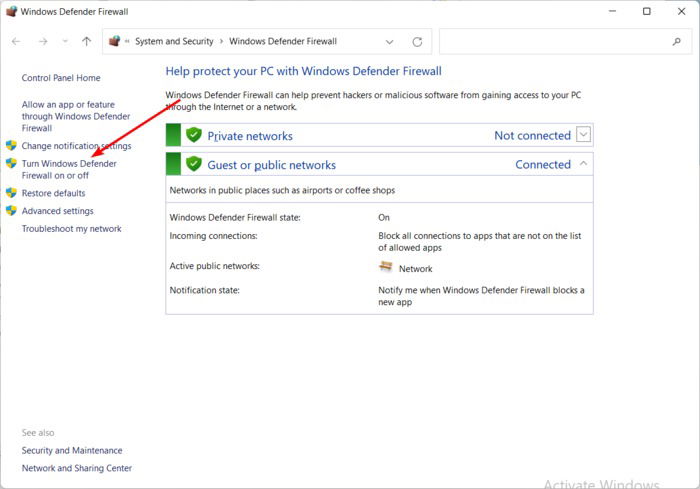The height and width of the screenshot is (489, 700).
Task: Refresh the Windows Defender Firewall page
Action: coord(417,42)
